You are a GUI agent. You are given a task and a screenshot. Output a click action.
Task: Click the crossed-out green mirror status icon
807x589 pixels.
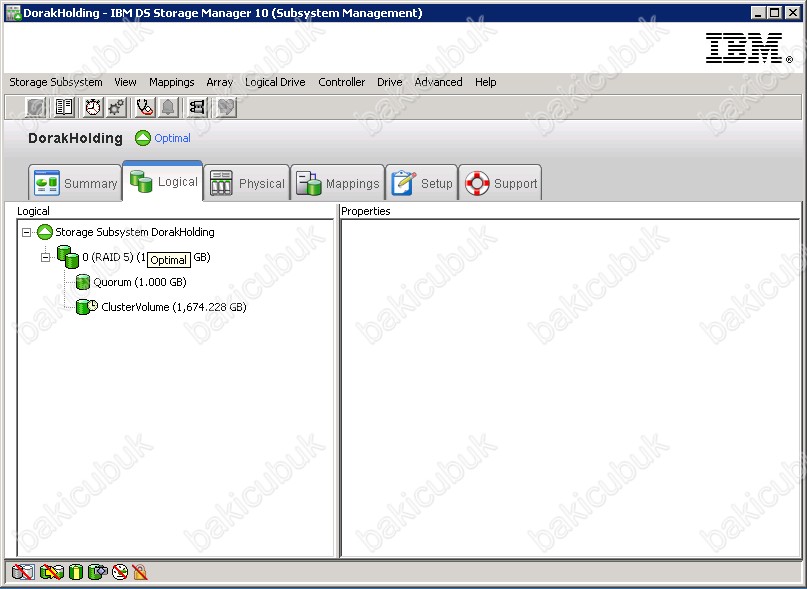point(52,572)
